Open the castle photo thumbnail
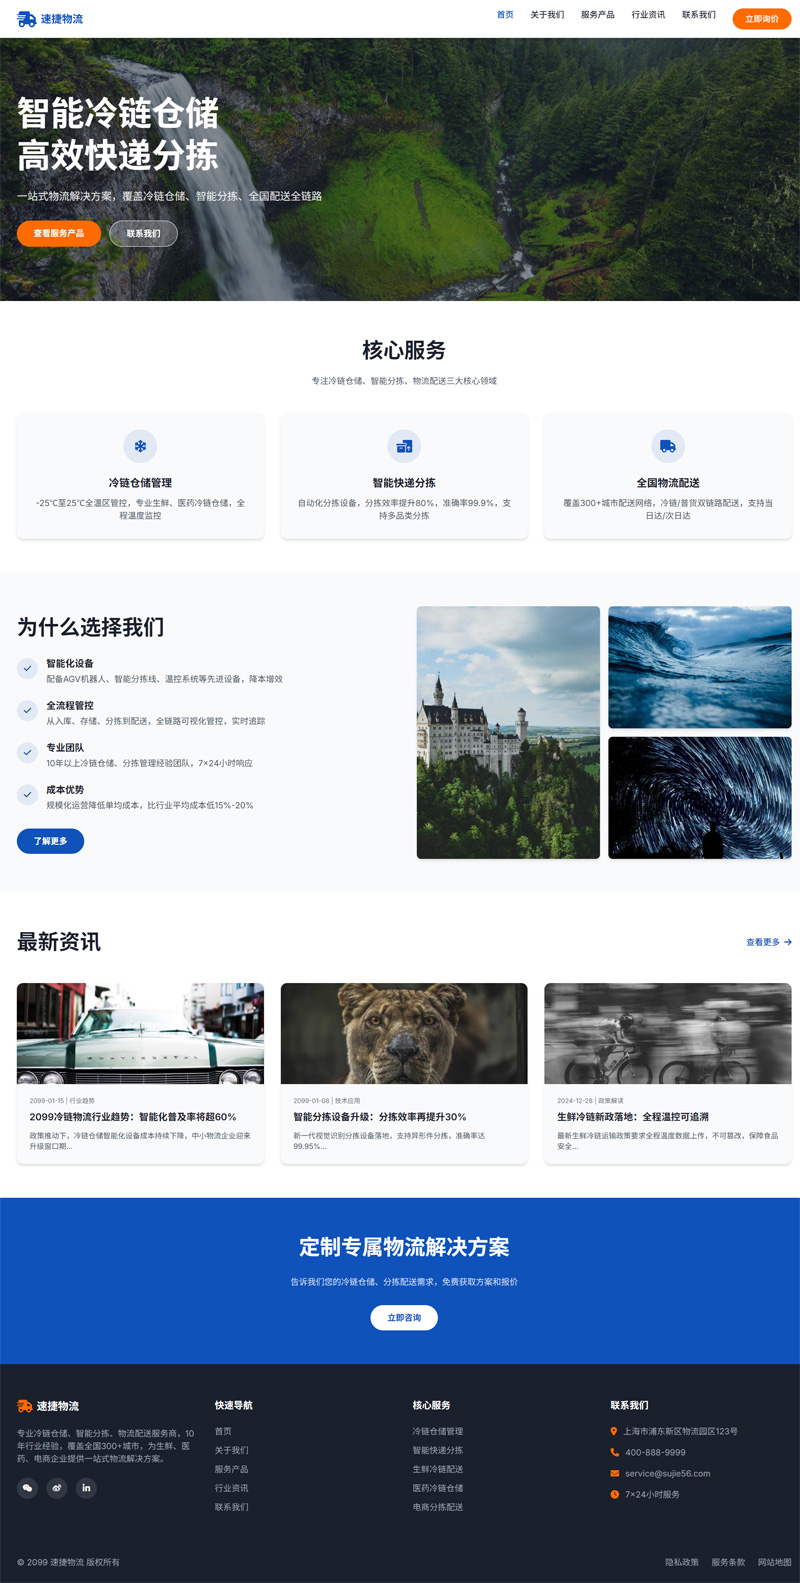 [508, 732]
